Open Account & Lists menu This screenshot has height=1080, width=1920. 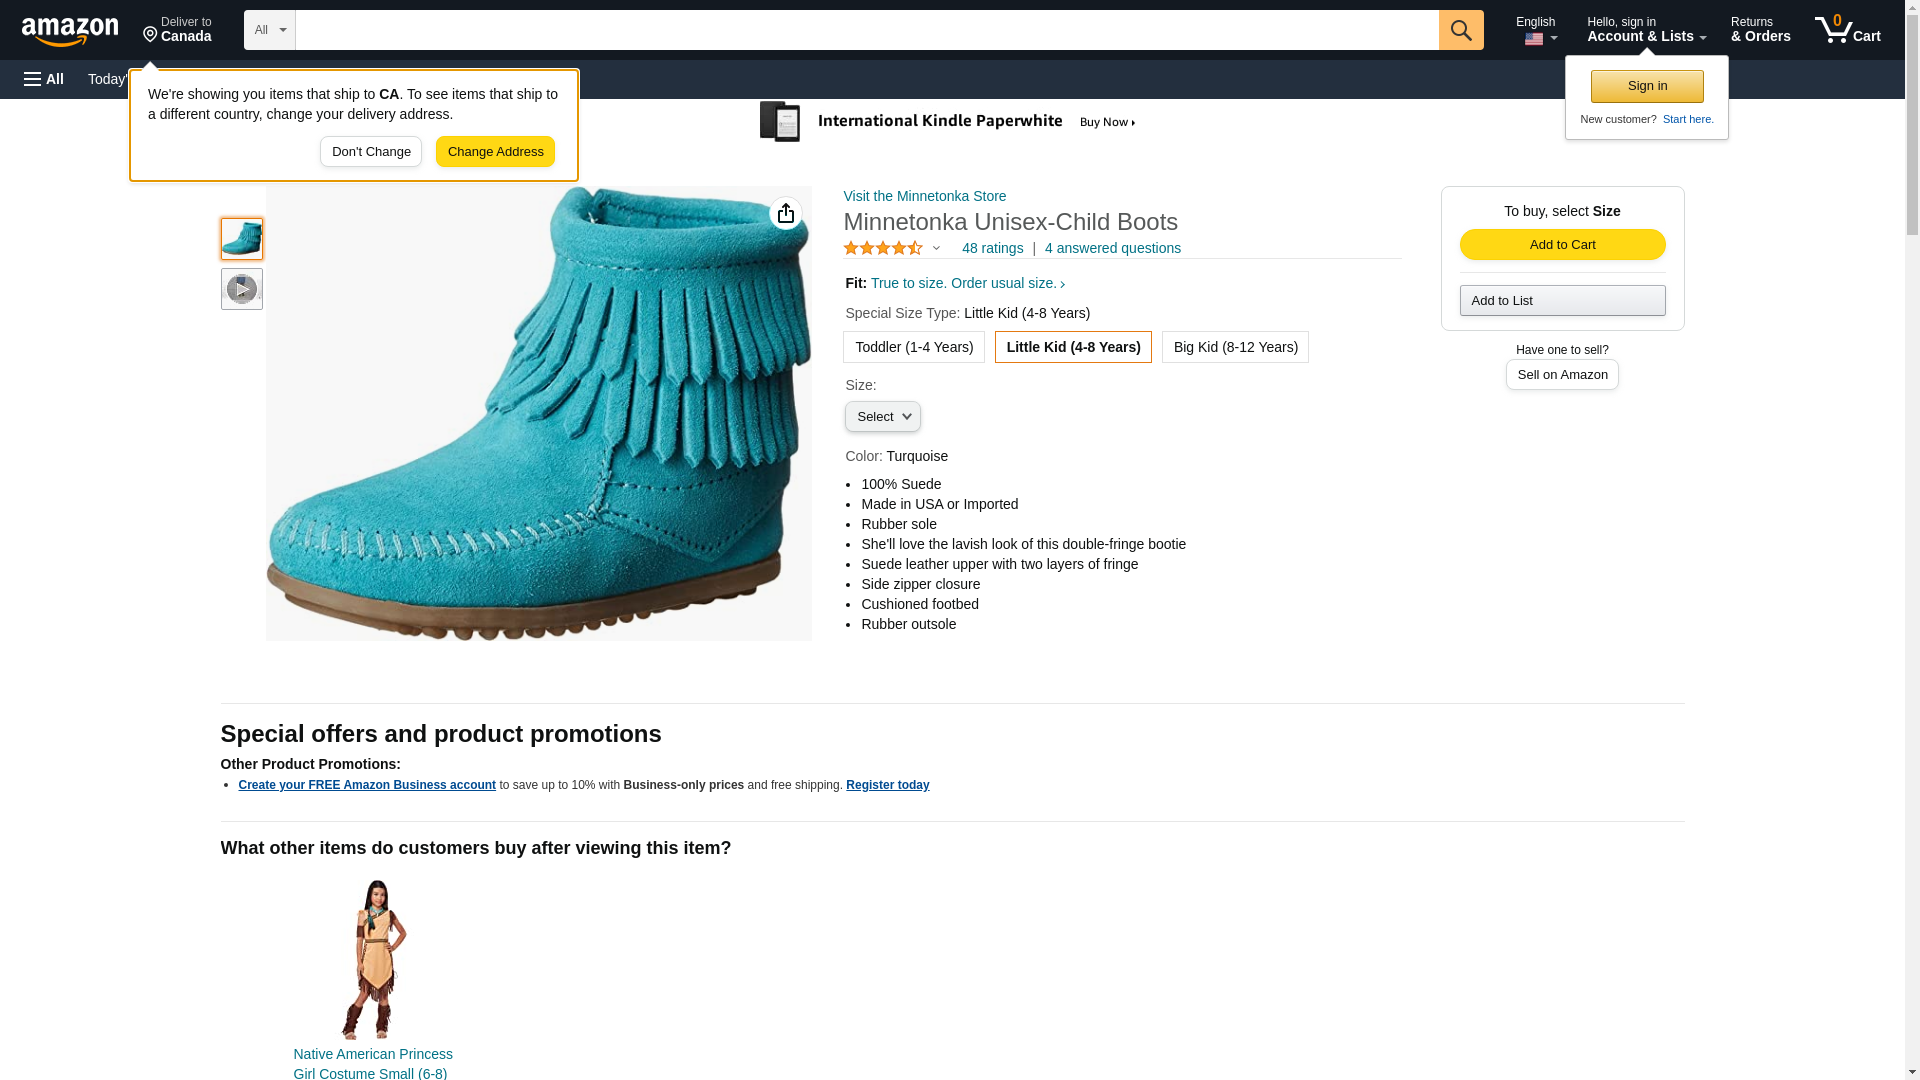pos(1646,30)
